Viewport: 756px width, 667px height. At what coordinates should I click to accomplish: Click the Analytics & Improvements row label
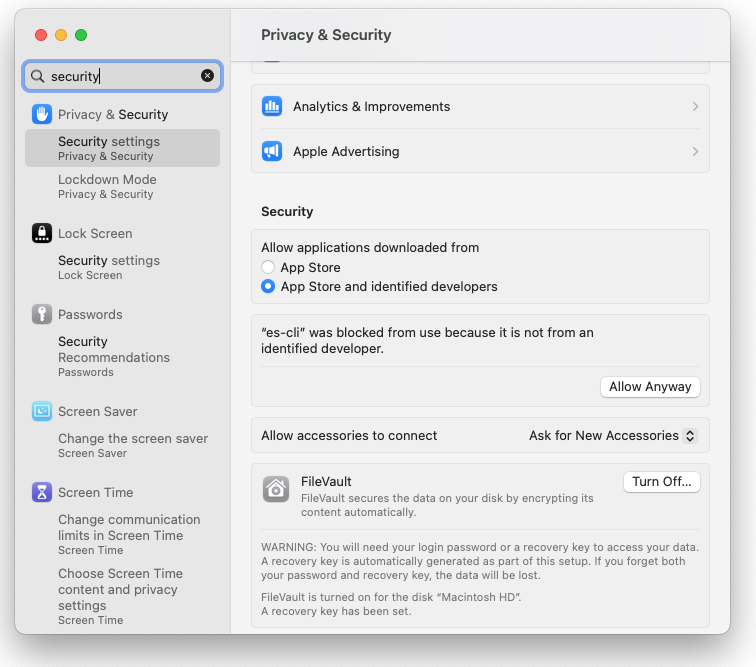371,107
